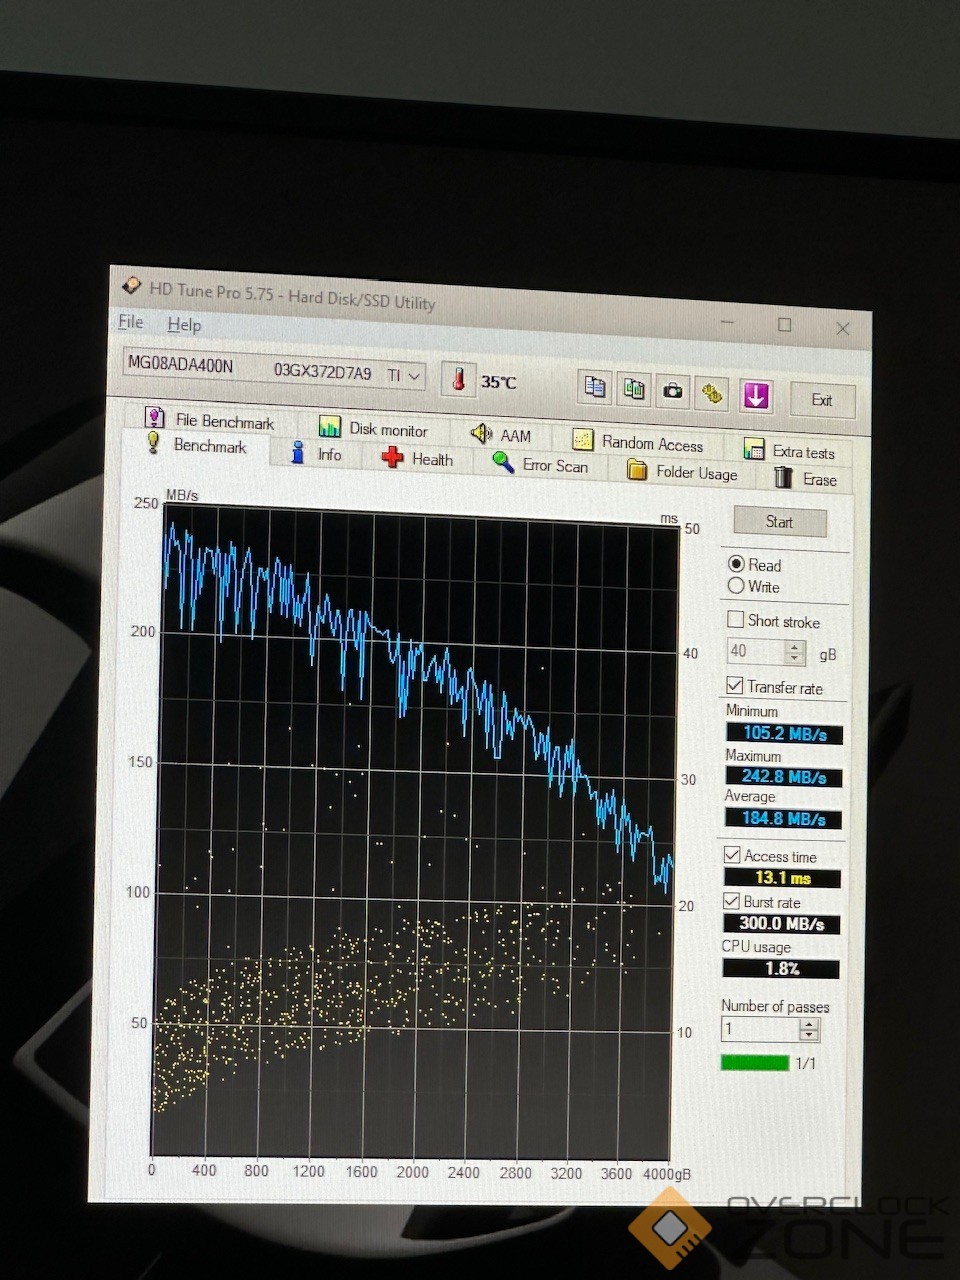
Task: Click the AAM speaker icon
Action: [481, 433]
